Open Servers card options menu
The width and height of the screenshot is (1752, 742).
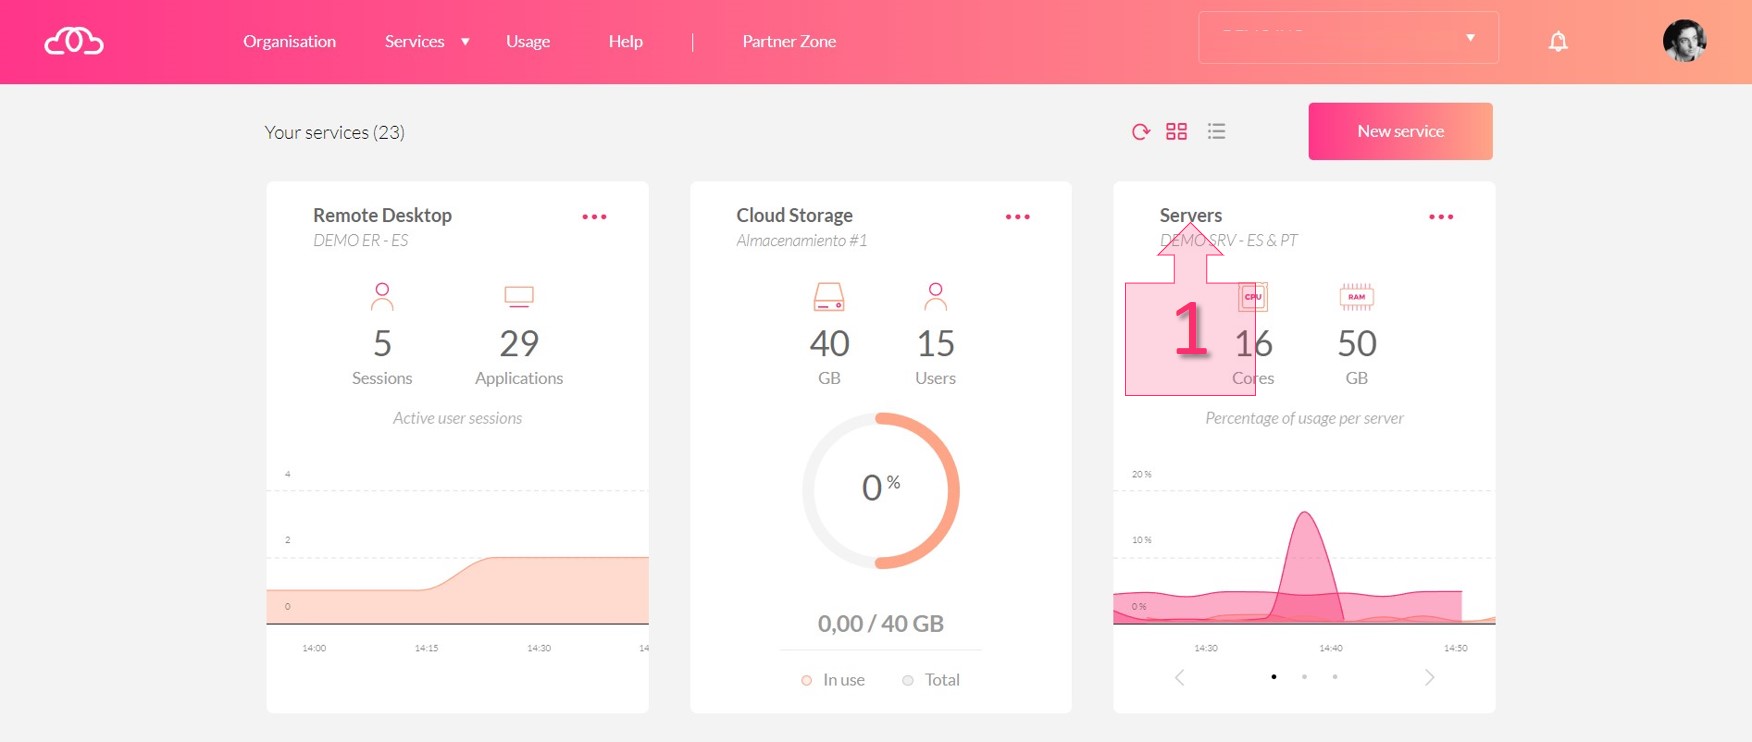pyautogui.click(x=1440, y=217)
